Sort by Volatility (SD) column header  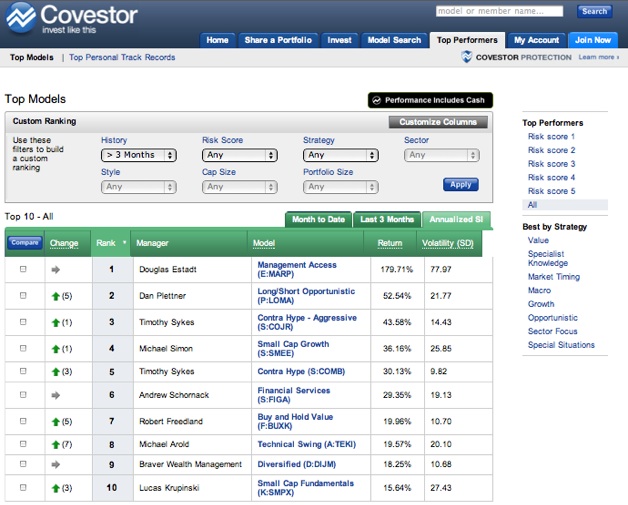[x=448, y=243]
